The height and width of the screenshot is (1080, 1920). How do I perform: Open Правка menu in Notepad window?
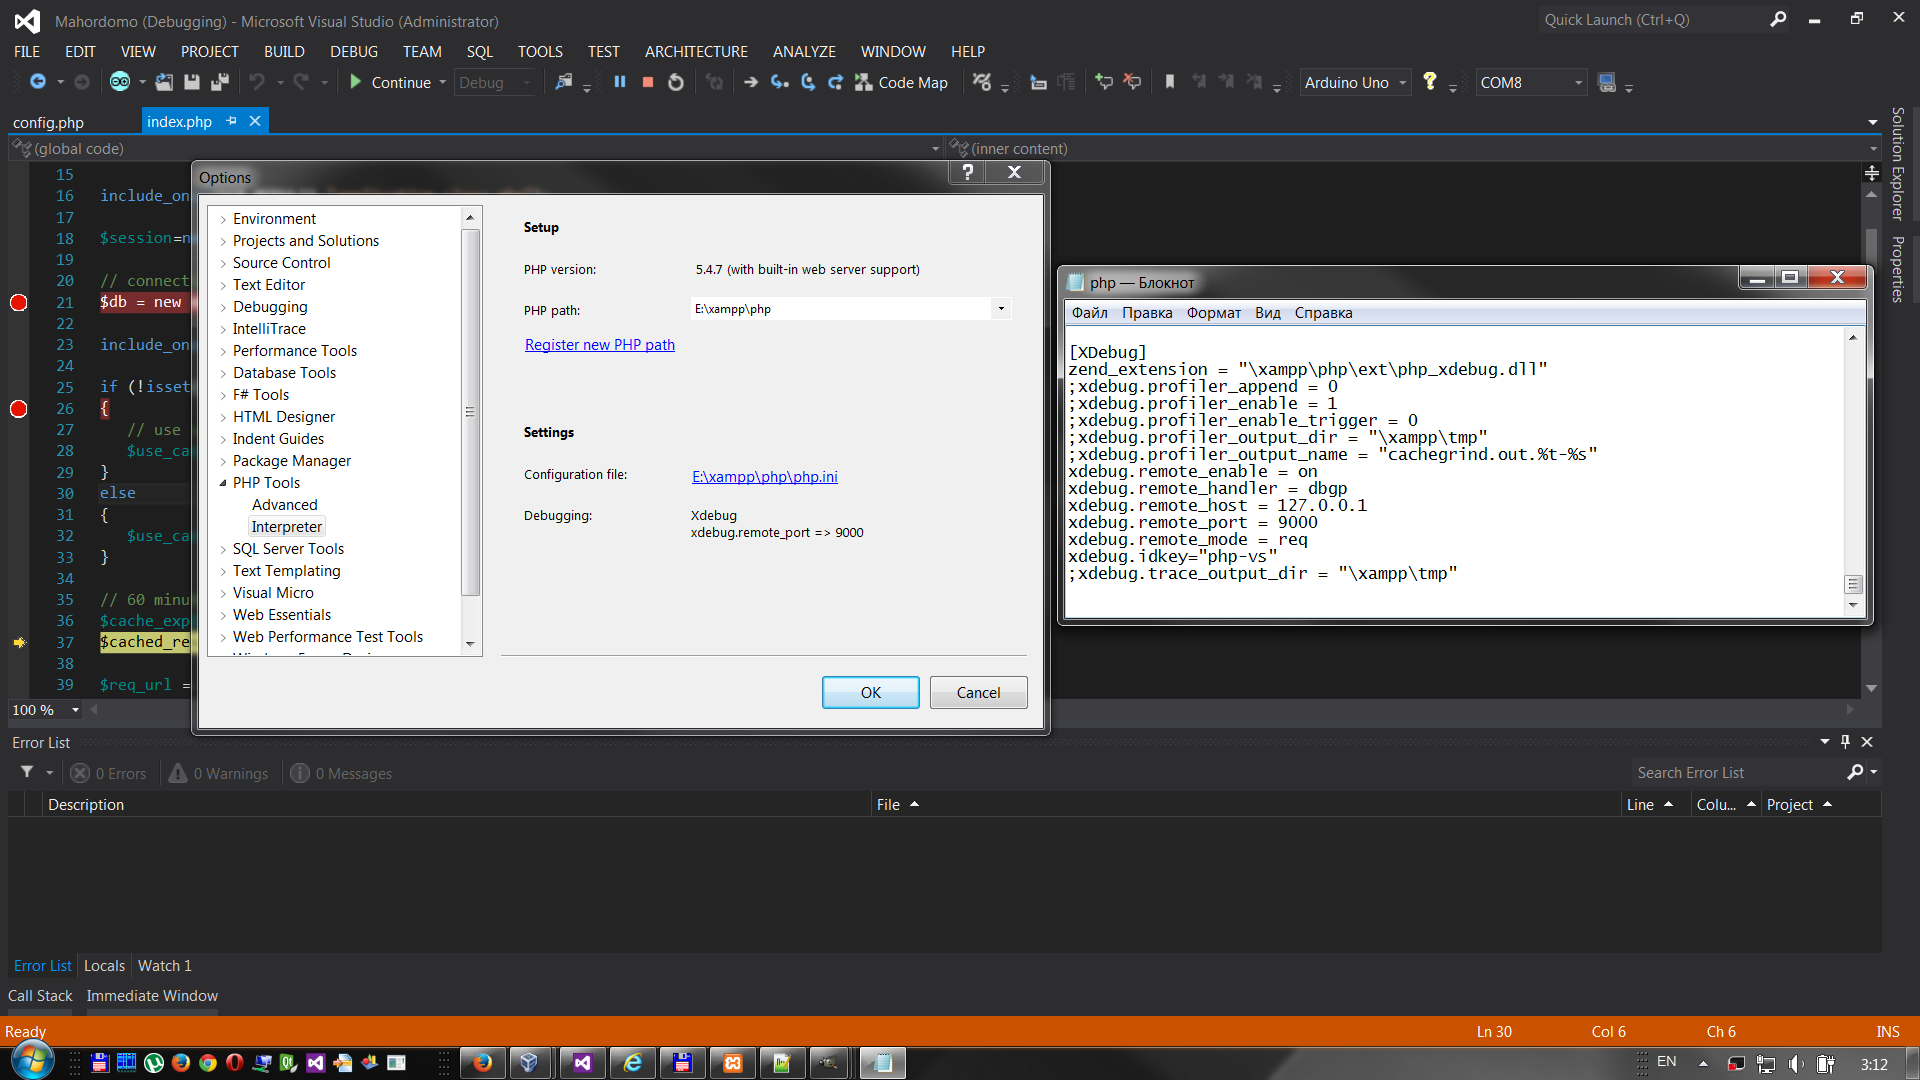point(1147,312)
